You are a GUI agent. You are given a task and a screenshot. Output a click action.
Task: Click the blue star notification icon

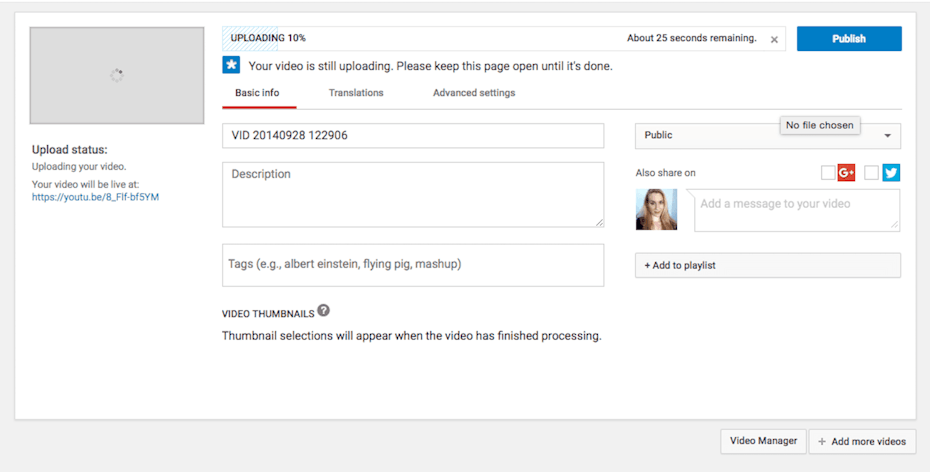pyautogui.click(x=231, y=66)
